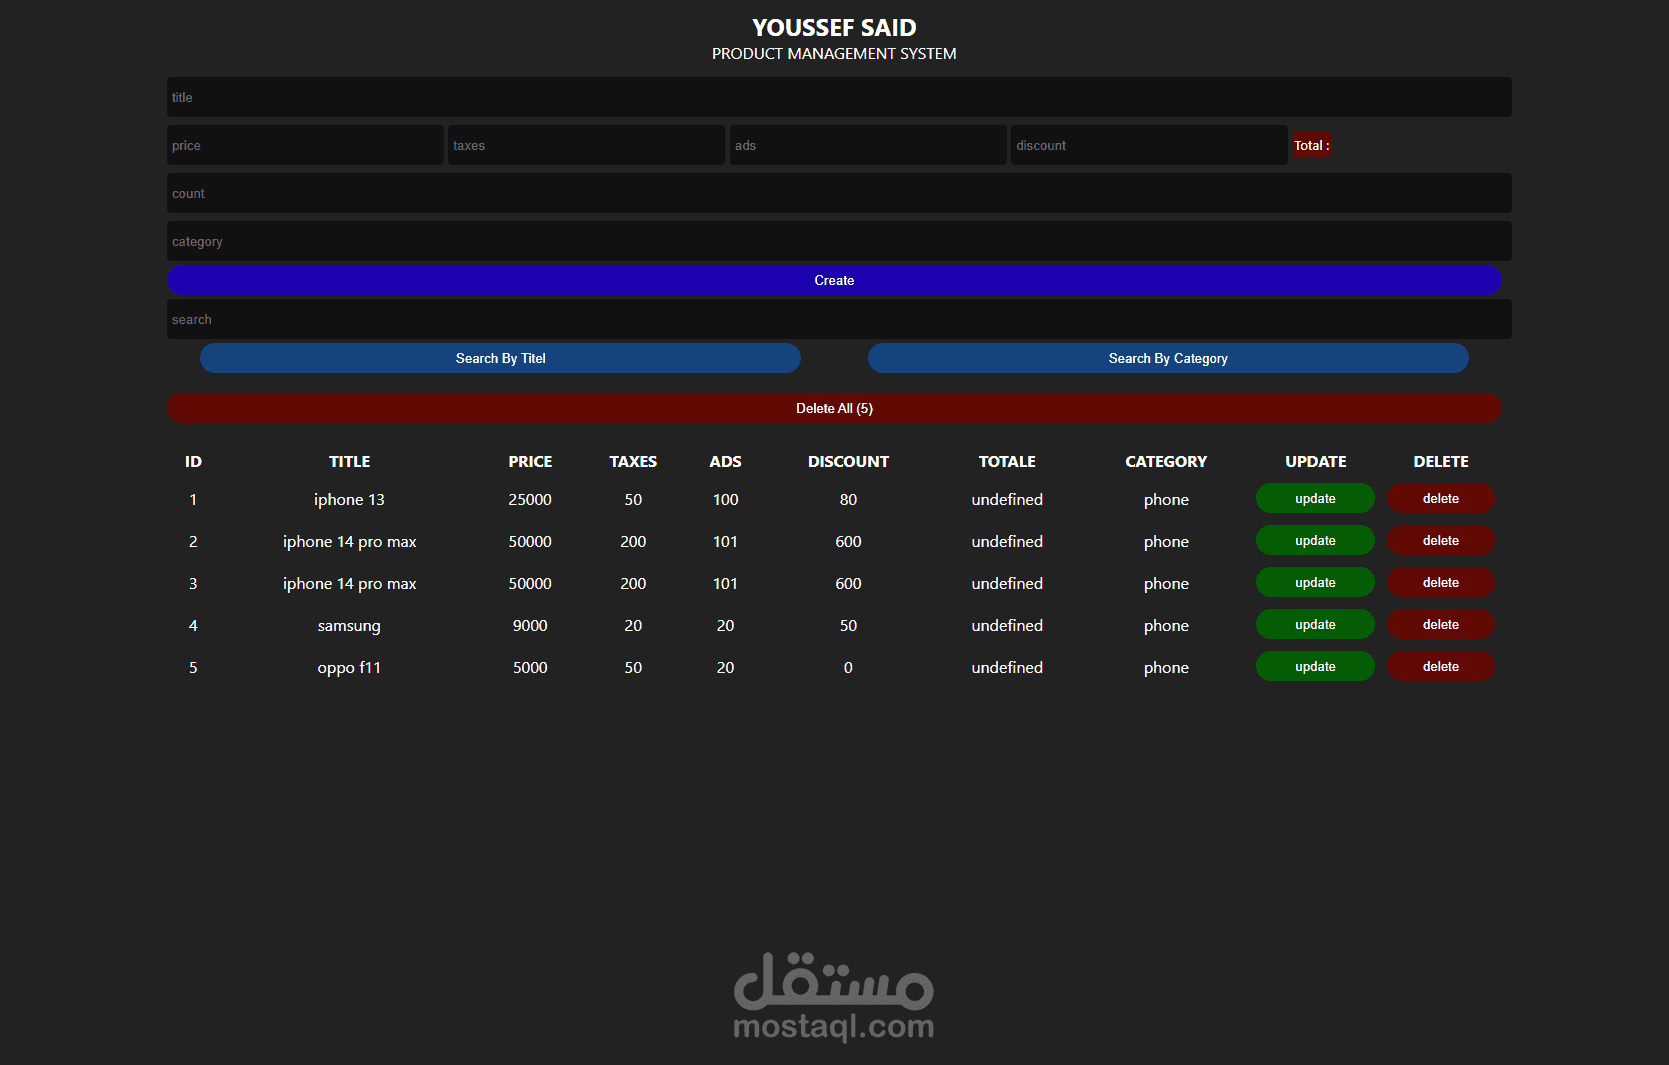Click the title input field

pyautogui.click(x=834, y=97)
